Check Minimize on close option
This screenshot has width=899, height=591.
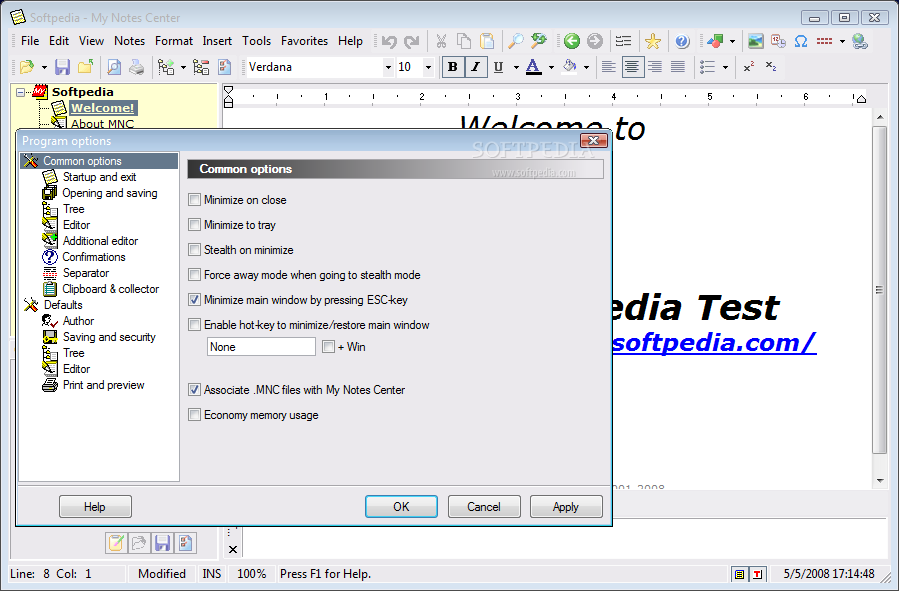(x=194, y=200)
